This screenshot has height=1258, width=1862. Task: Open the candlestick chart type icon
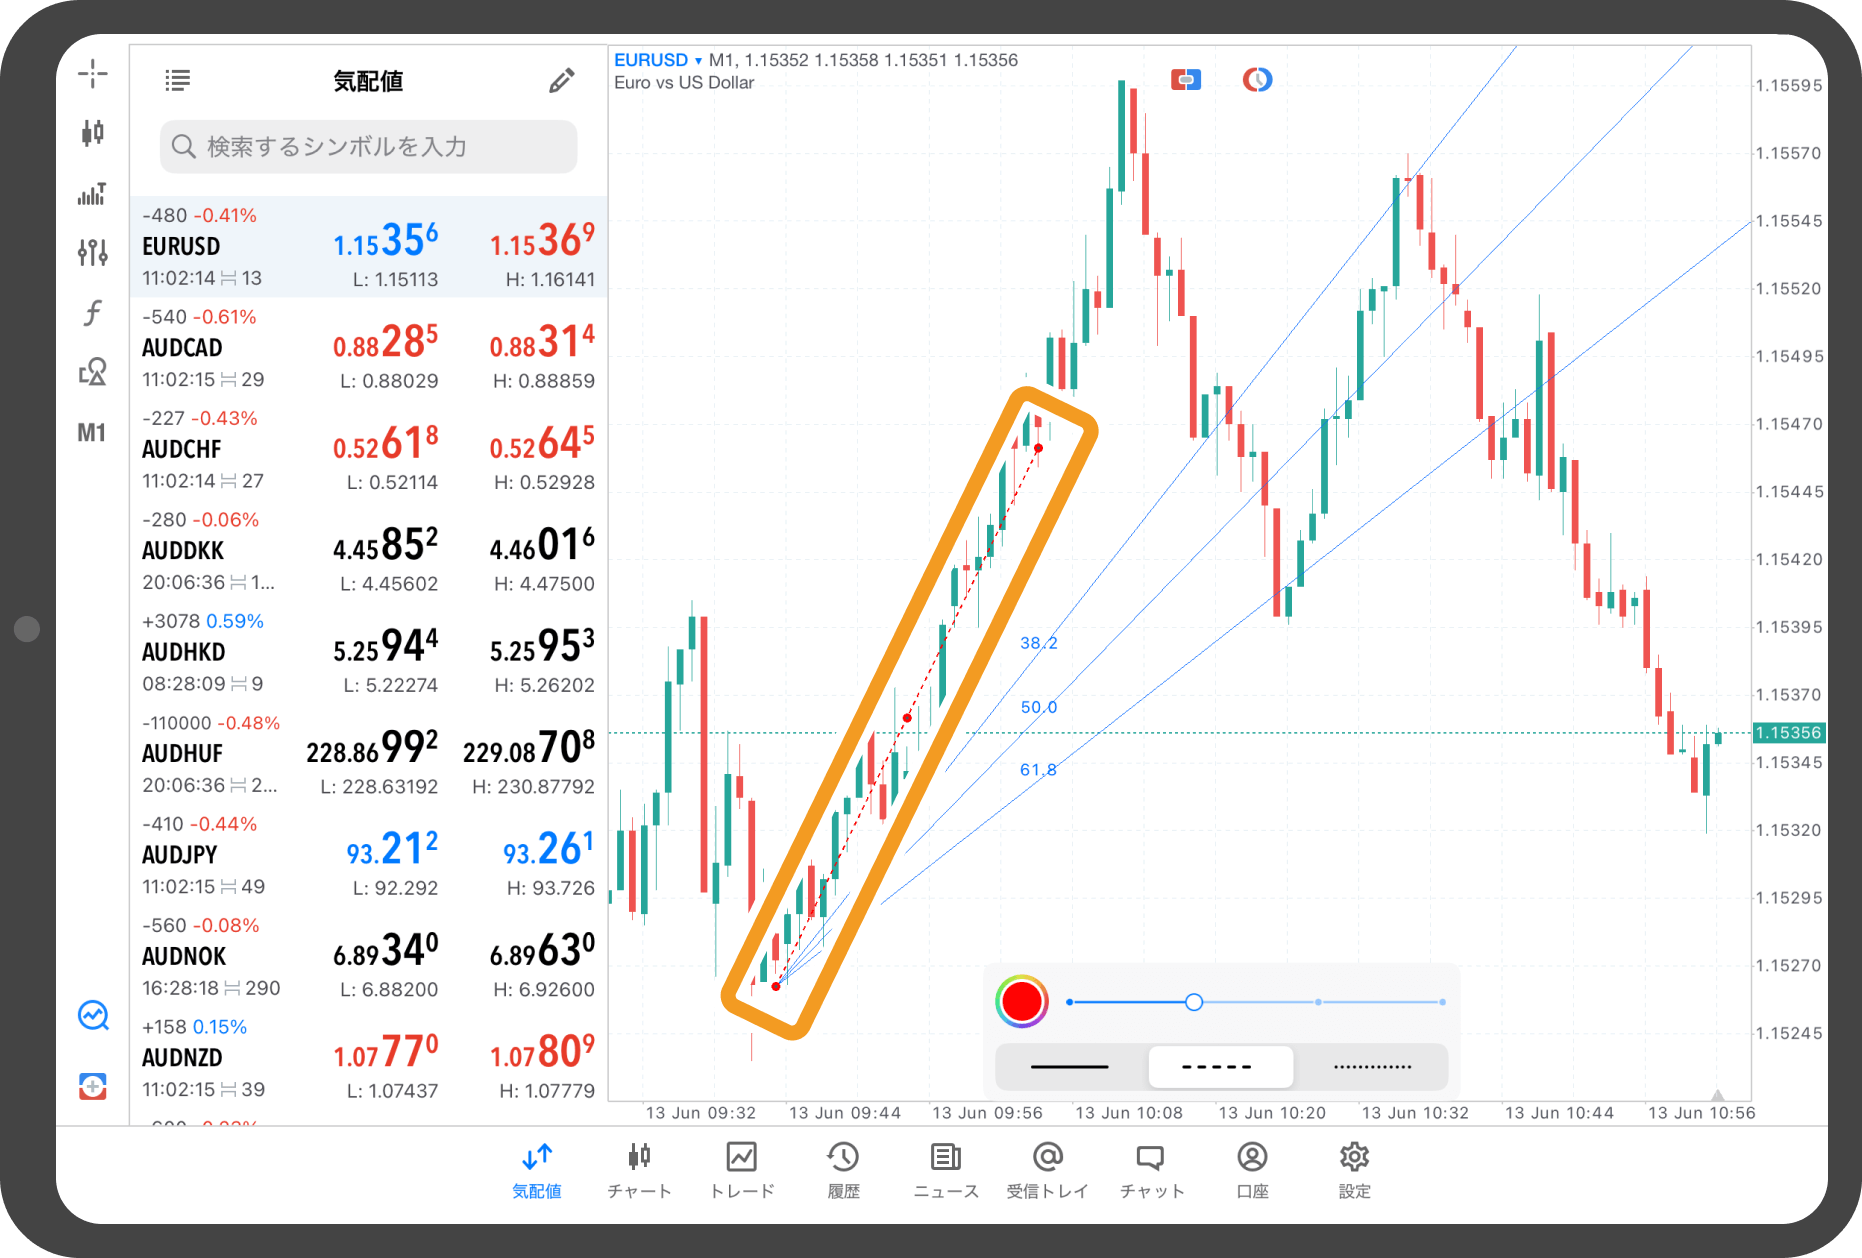[x=92, y=132]
